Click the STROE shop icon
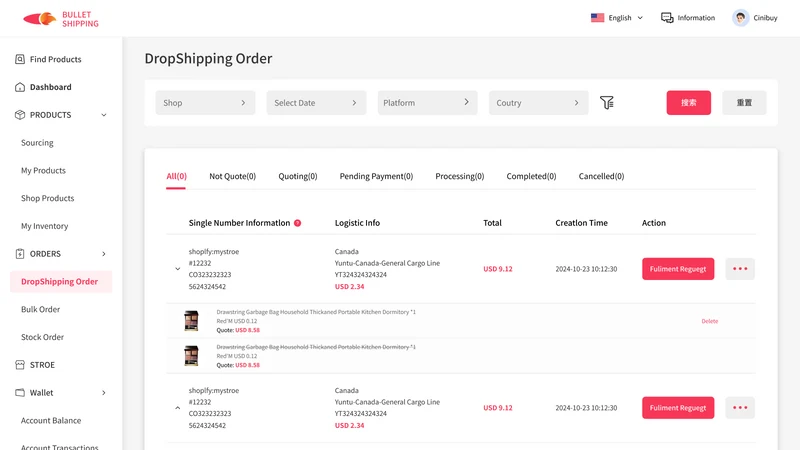The height and width of the screenshot is (450, 800). click(20, 365)
